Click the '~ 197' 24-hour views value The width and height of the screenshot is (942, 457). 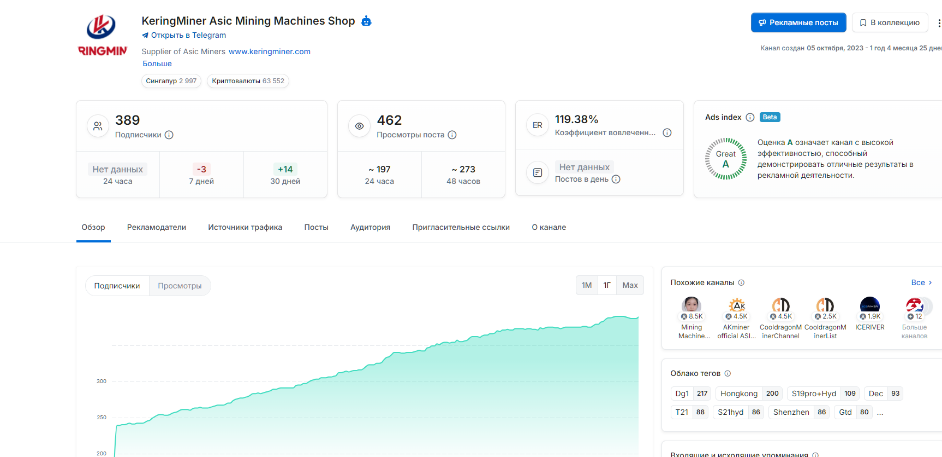[x=379, y=169]
